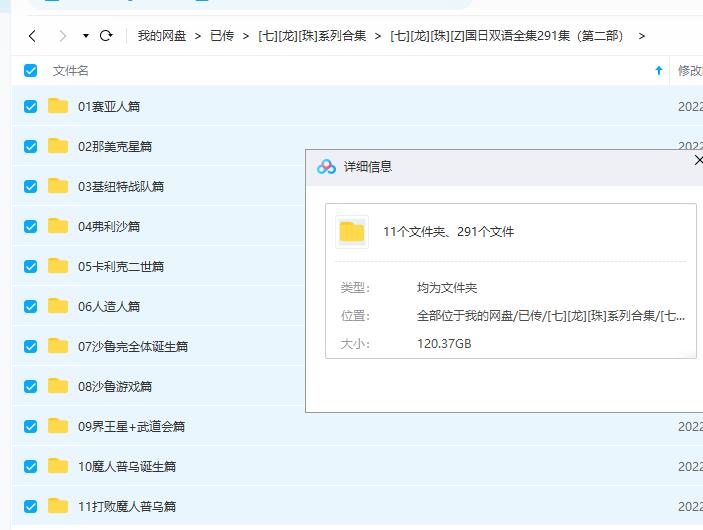Open [七][龙][珠]系列合集 breadcrumb item

pos(310,36)
